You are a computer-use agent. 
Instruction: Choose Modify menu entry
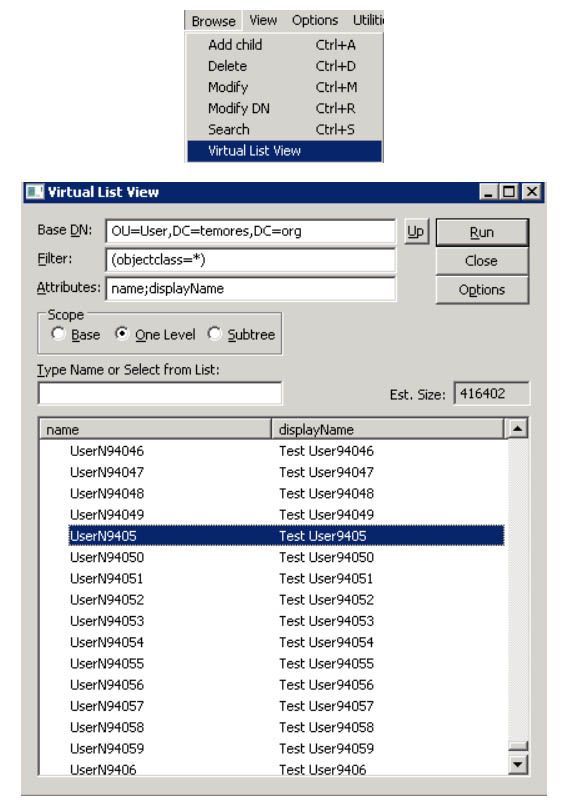pyautogui.click(x=284, y=87)
